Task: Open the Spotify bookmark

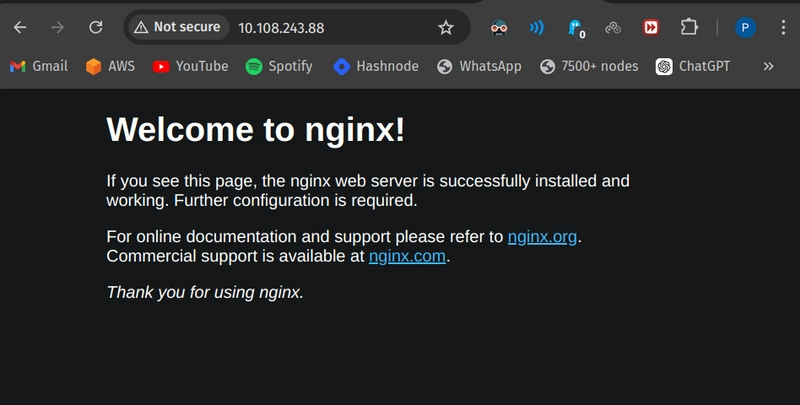Action: (279, 66)
